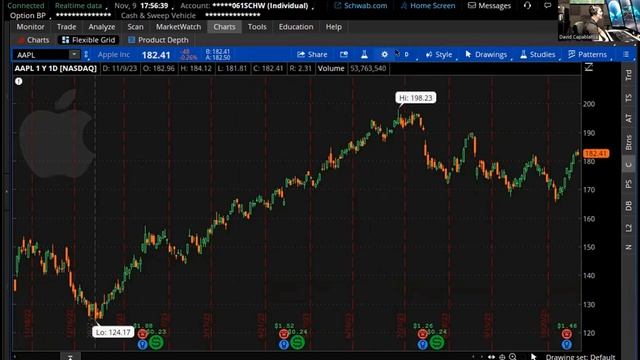Click the chart hamburger menu icon

point(626,54)
